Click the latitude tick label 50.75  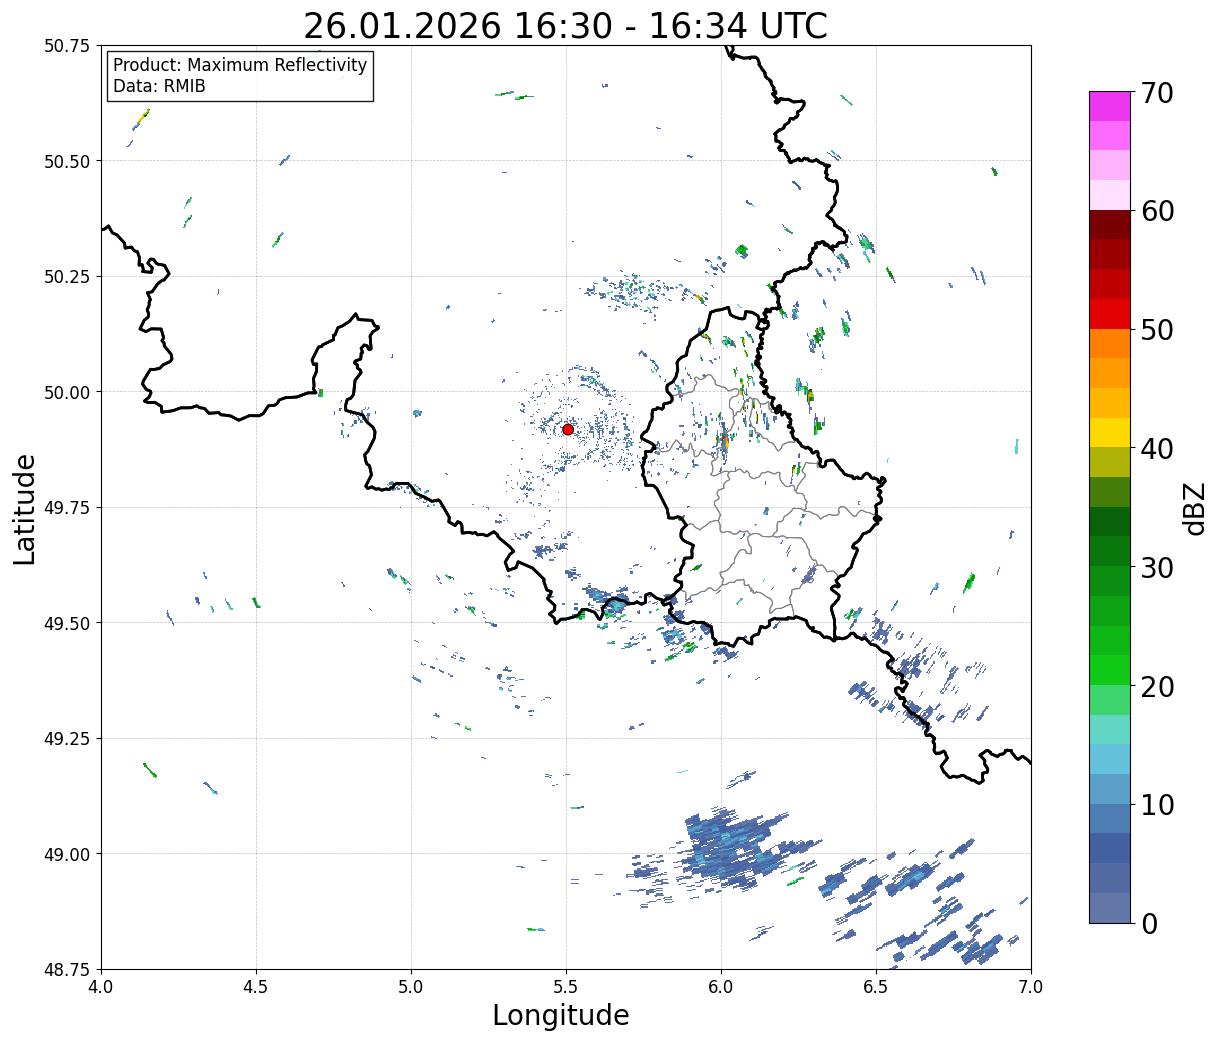[x=67, y=46]
